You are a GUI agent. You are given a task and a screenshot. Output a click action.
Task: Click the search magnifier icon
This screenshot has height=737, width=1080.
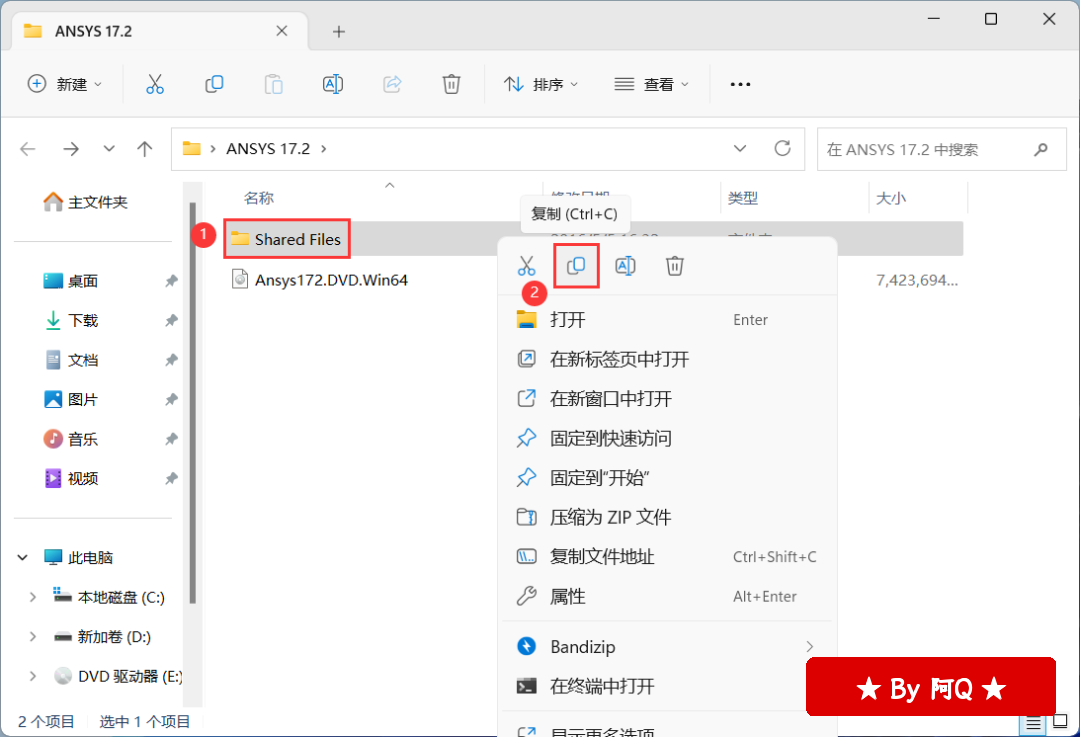pos(1041,149)
